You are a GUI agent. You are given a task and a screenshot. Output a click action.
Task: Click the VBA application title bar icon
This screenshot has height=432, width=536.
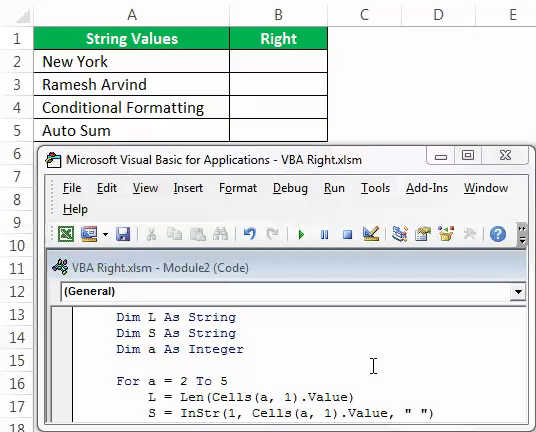53,160
